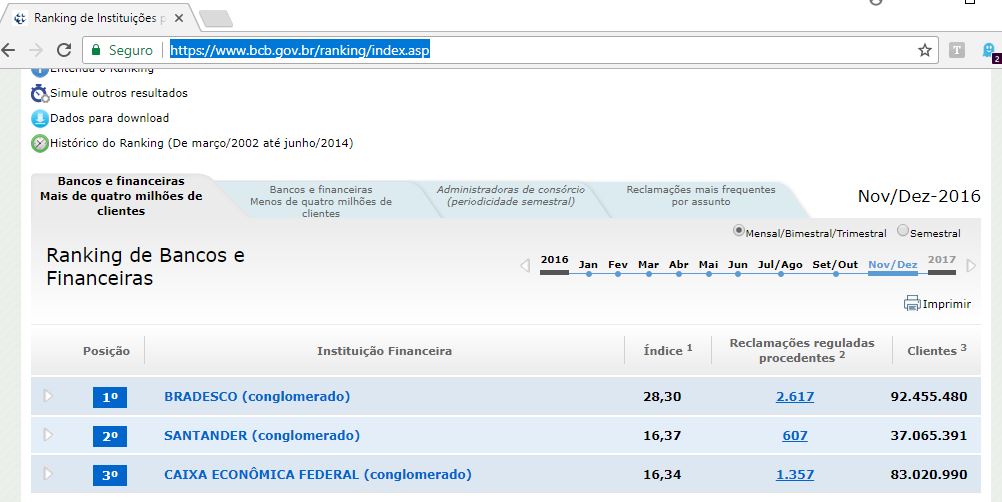
Task: Select year 2016 on timeline
Action: [x=554, y=260]
